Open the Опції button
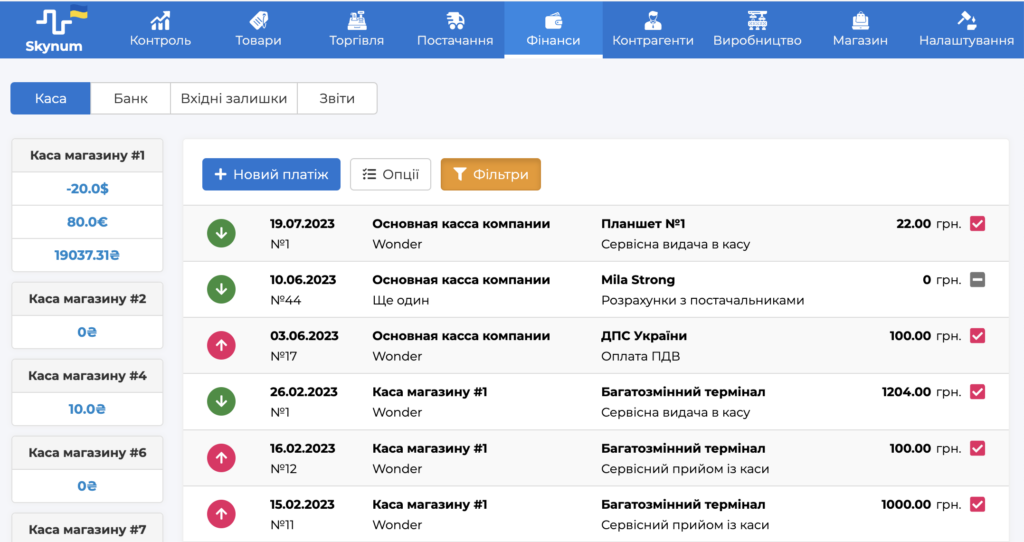This screenshot has width=1024, height=542. tap(391, 174)
